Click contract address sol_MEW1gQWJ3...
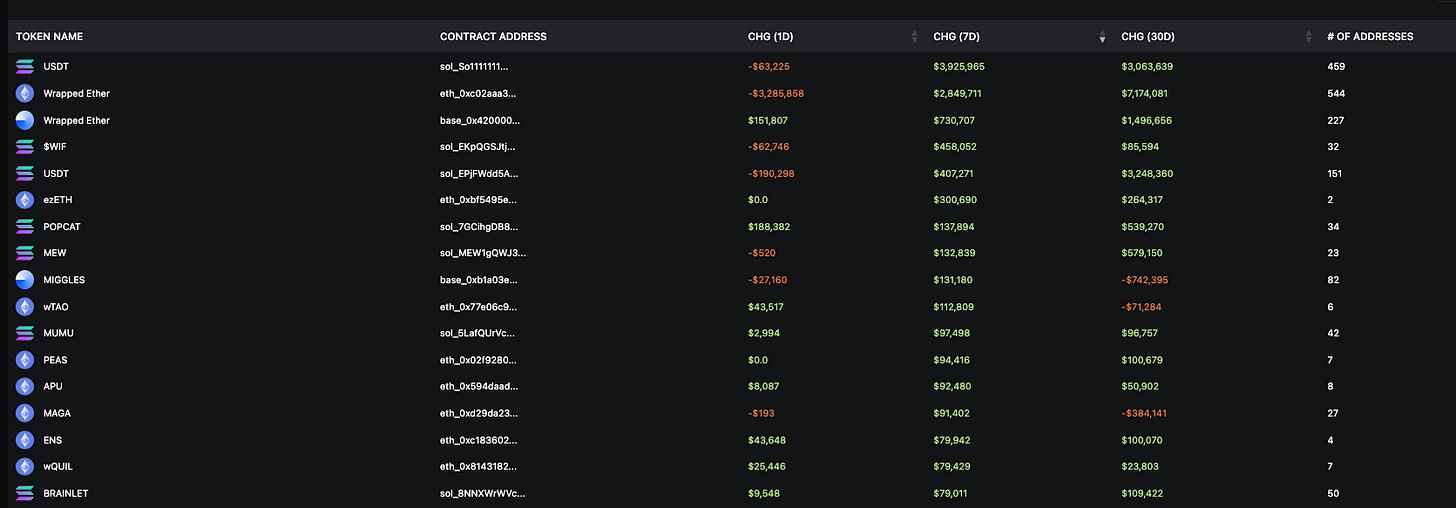The width and height of the screenshot is (1456, 508). pyautogui.click(x=483, y=253)
